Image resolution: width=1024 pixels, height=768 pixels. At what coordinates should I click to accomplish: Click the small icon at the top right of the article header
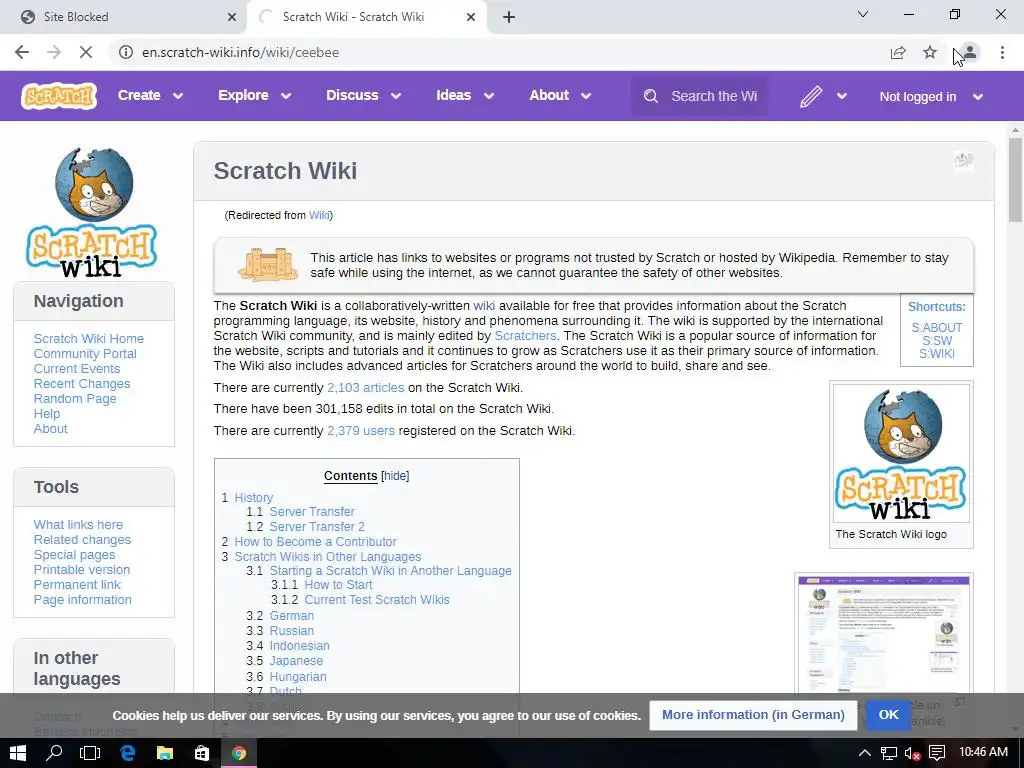click(963, 160)
